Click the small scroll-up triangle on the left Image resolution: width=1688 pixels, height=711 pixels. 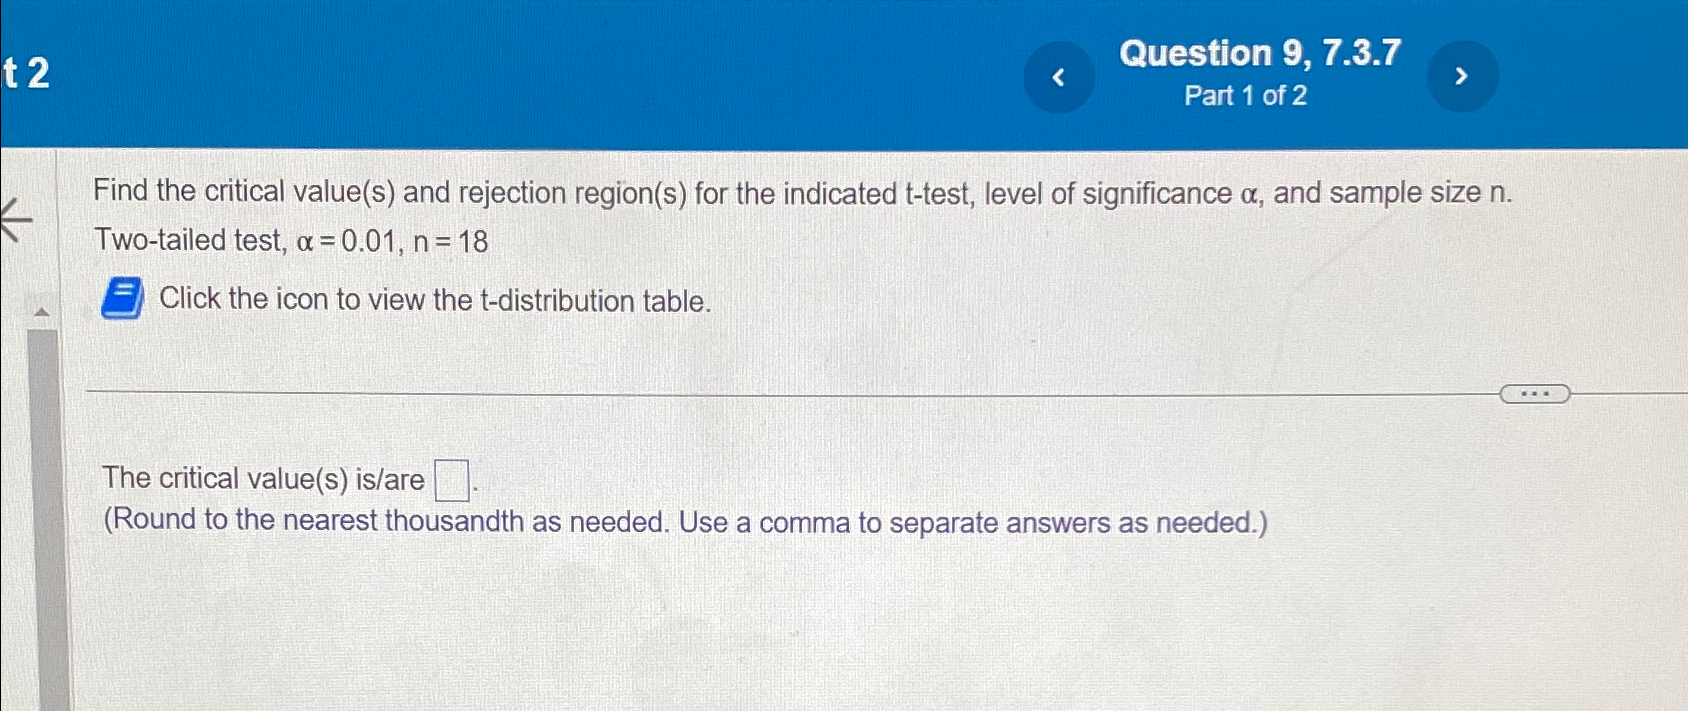[42, 310]
